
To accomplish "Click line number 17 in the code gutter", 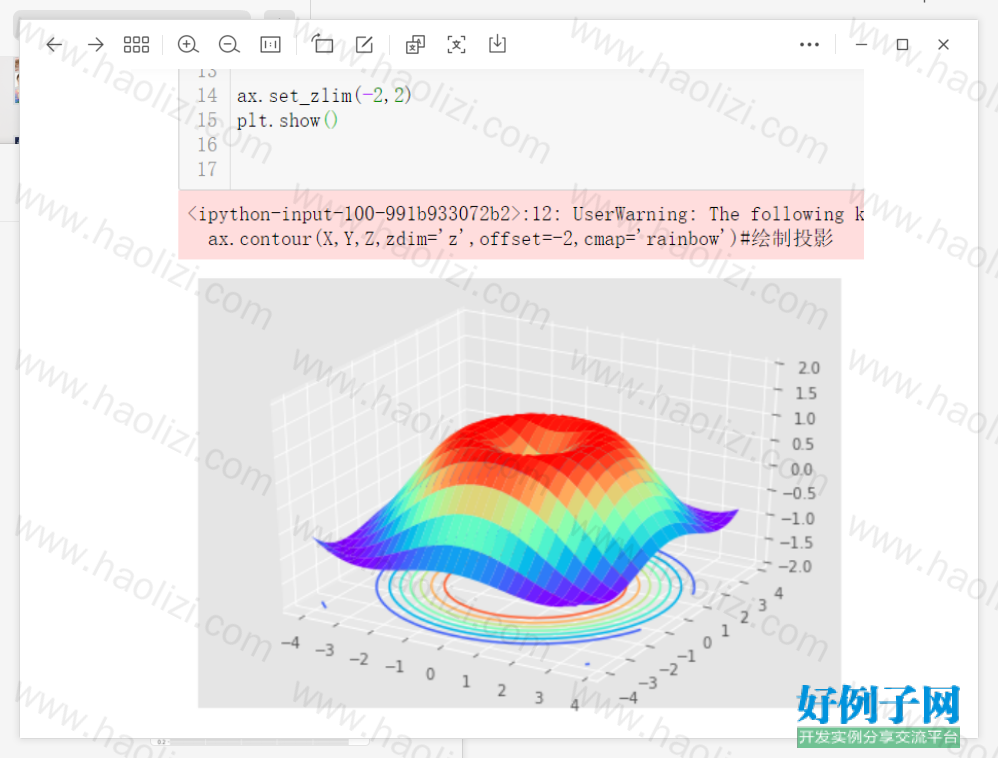I will pyautogui.click(x=207, y=170).
